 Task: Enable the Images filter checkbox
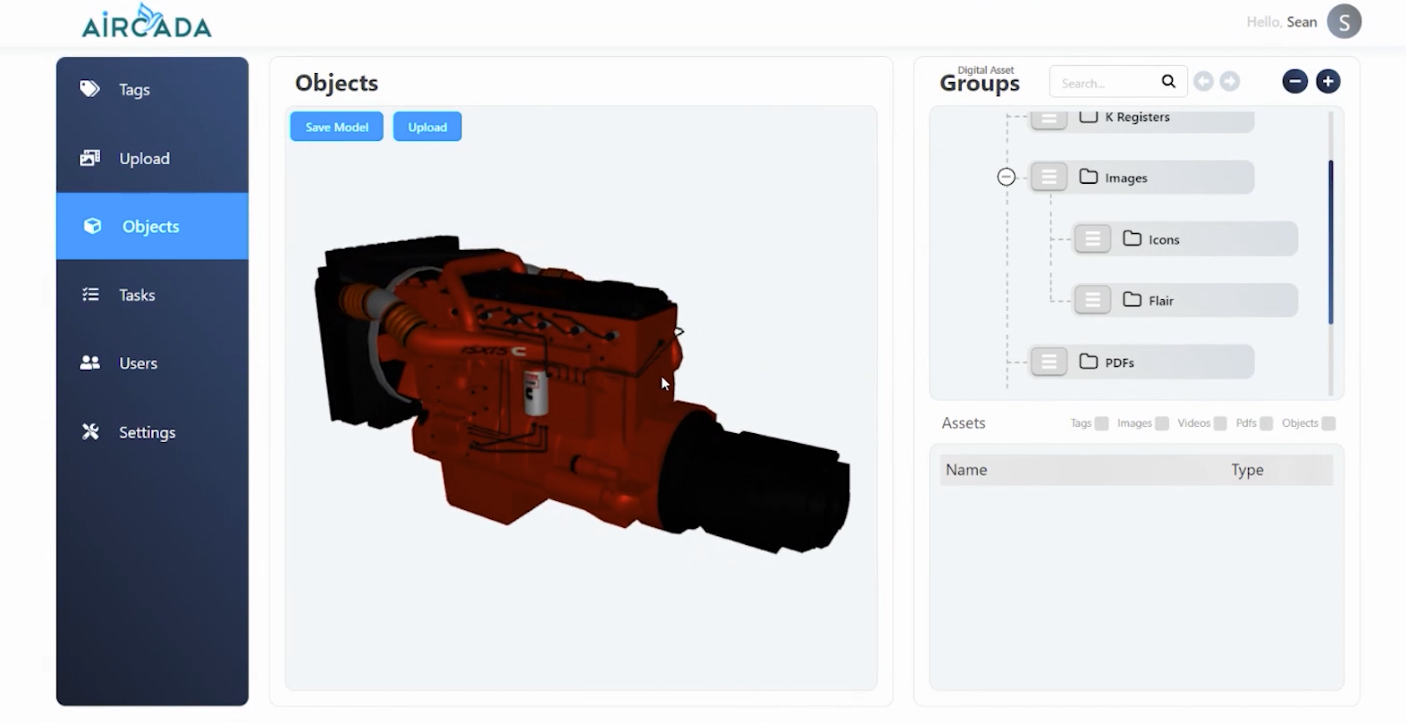tap(1162, 423)
